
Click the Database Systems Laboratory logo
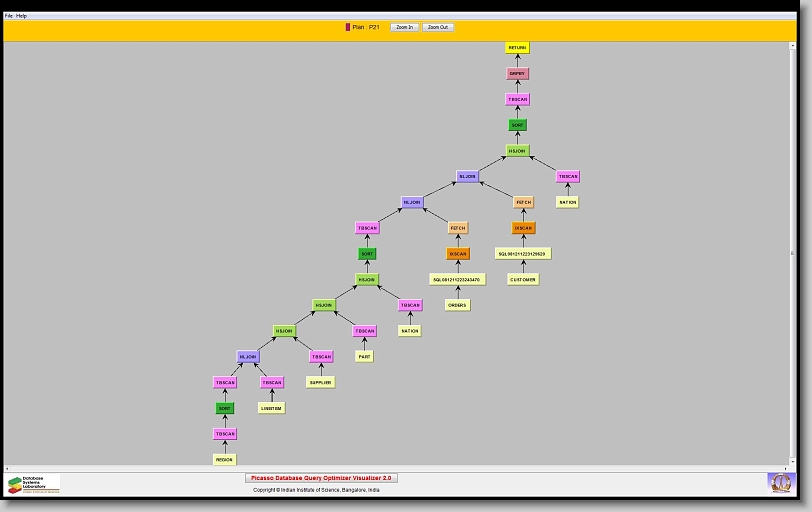[33, 484]
